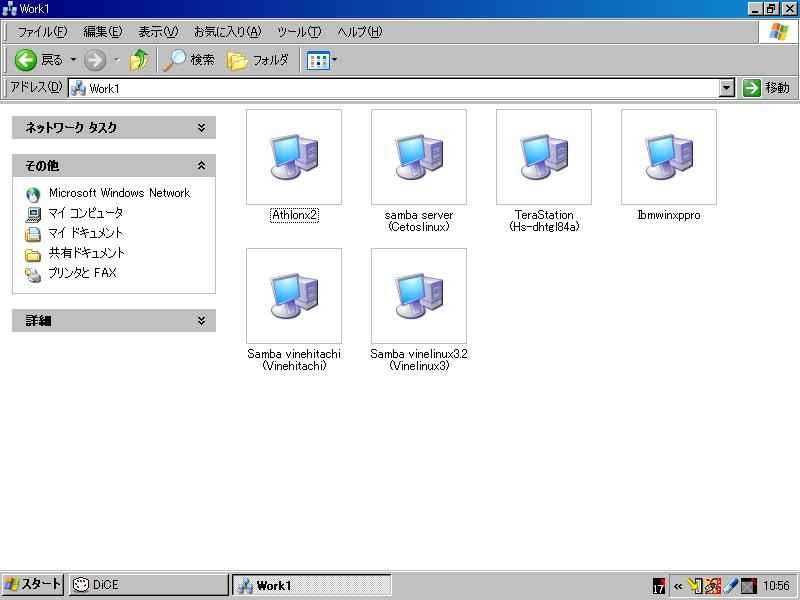
Task: Click the yellow tray icon after the chevron
Action: click(x=695, y=586)
